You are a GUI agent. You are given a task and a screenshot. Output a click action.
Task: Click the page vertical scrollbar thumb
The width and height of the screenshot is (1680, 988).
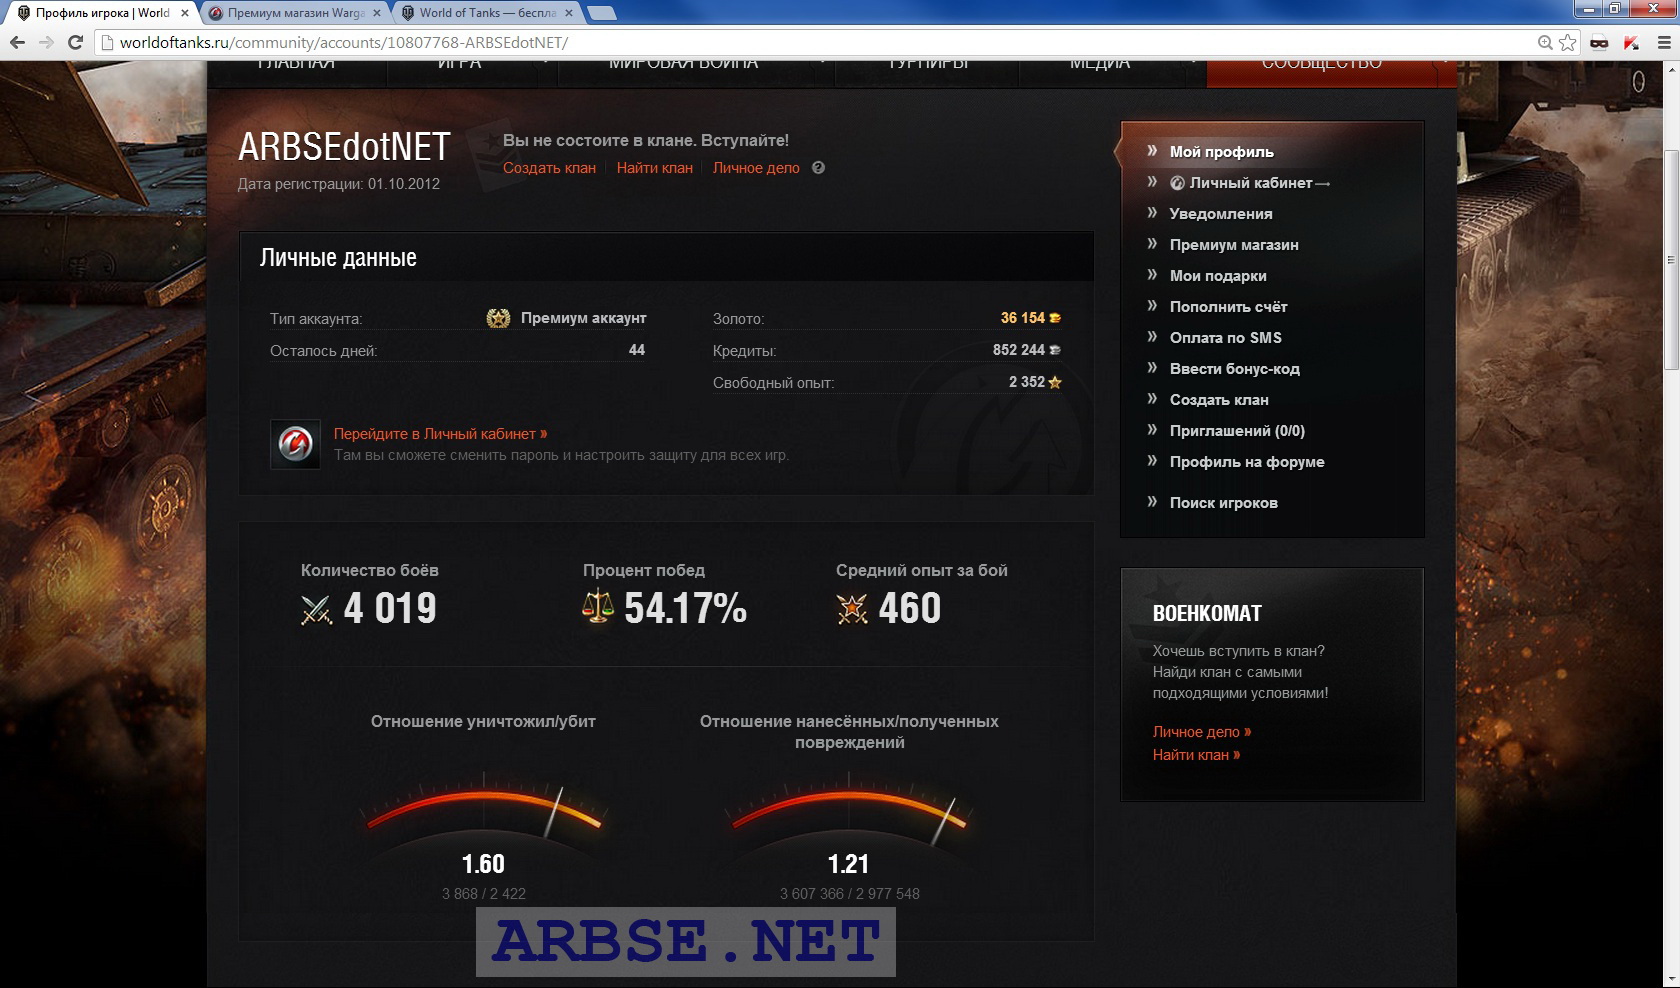1670,260
